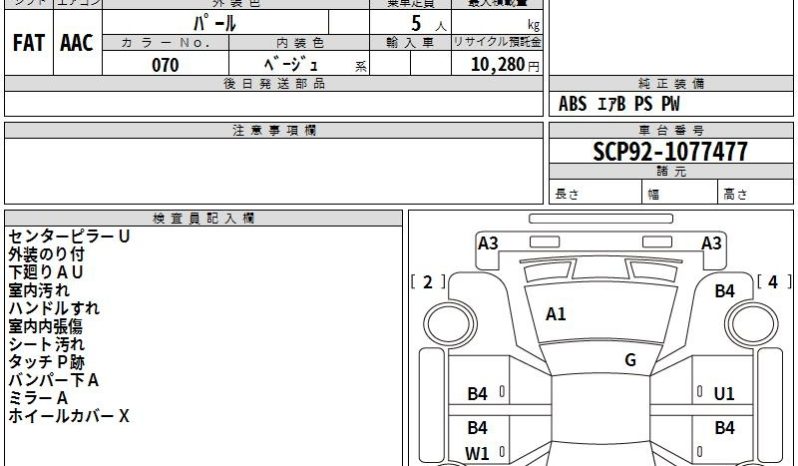Select the W1 mark on car diagram
The image size is (798, 466).
[478, 453]
